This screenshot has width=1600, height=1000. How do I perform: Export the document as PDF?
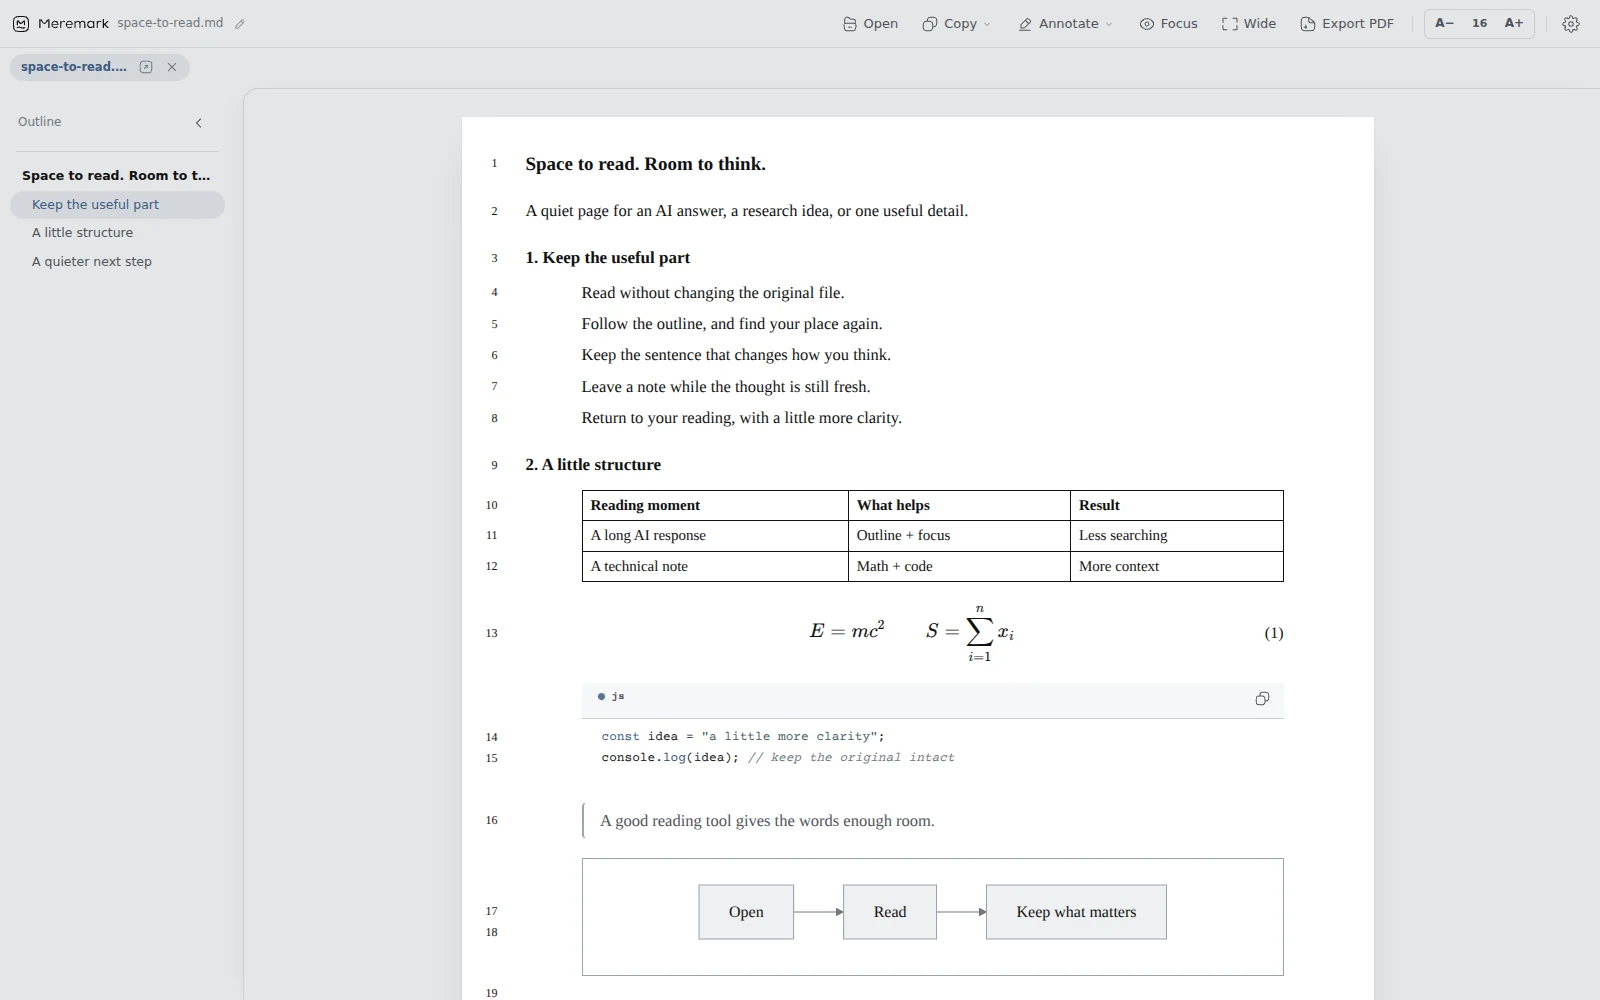(1346, 23)
